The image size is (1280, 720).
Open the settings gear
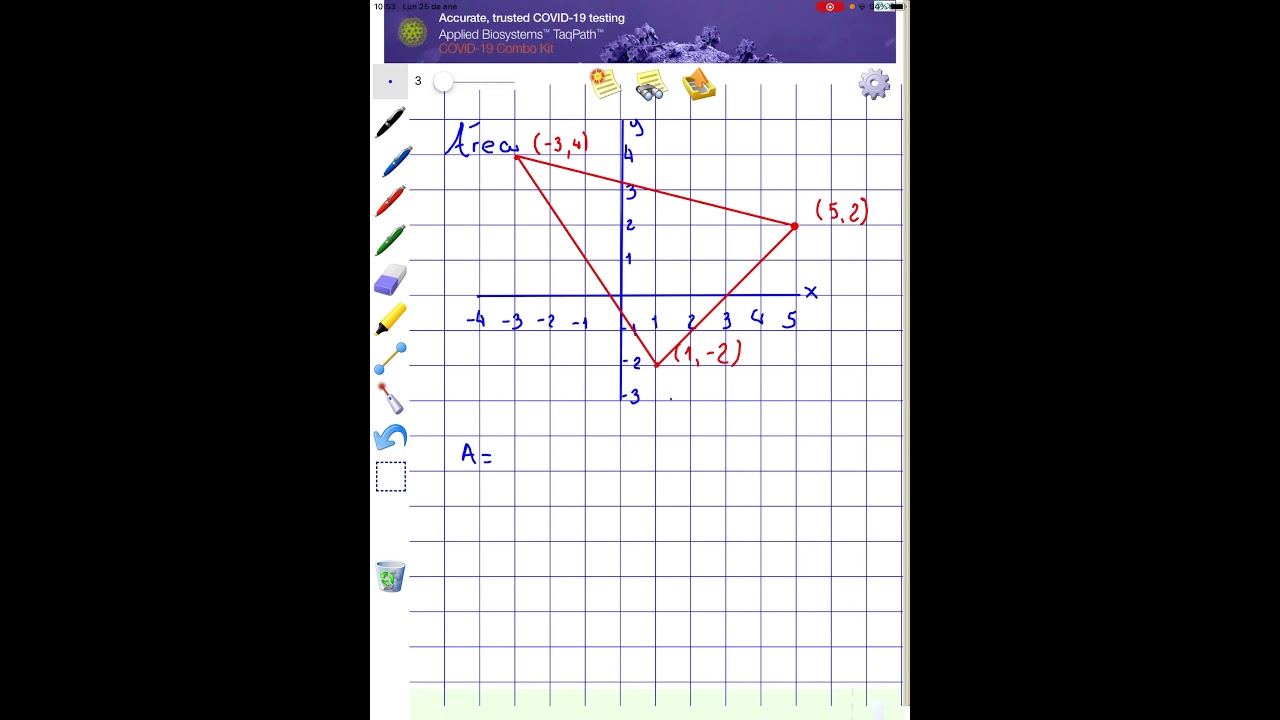tap(874, 84)
